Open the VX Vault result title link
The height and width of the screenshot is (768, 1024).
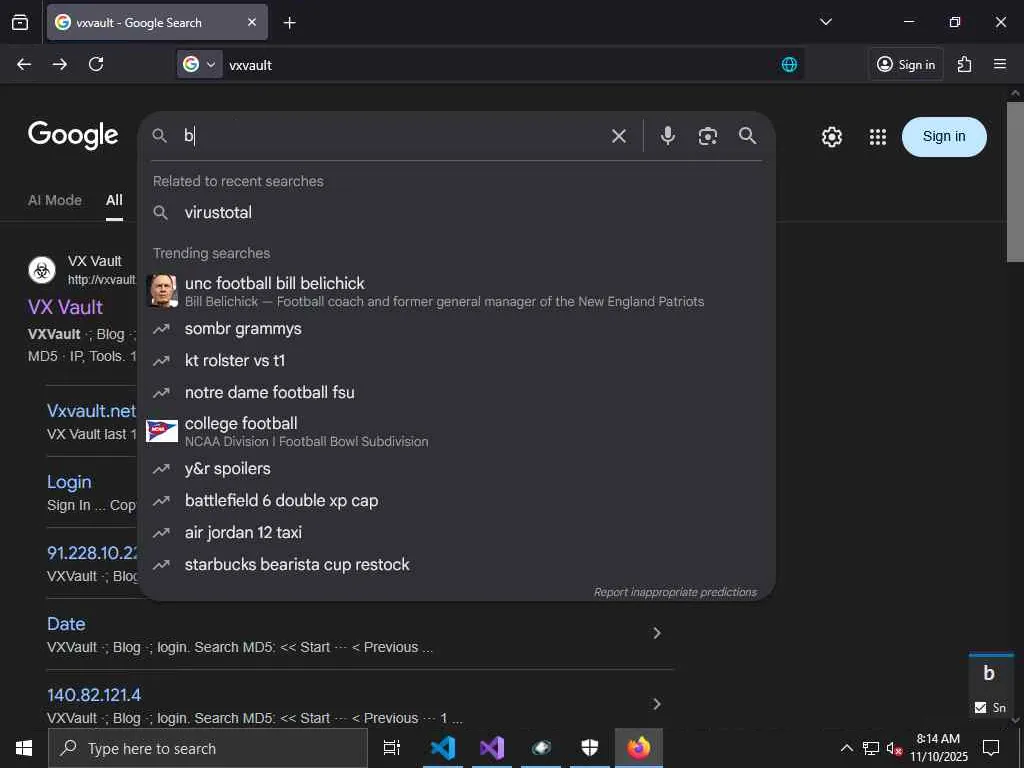coord(65,307)
